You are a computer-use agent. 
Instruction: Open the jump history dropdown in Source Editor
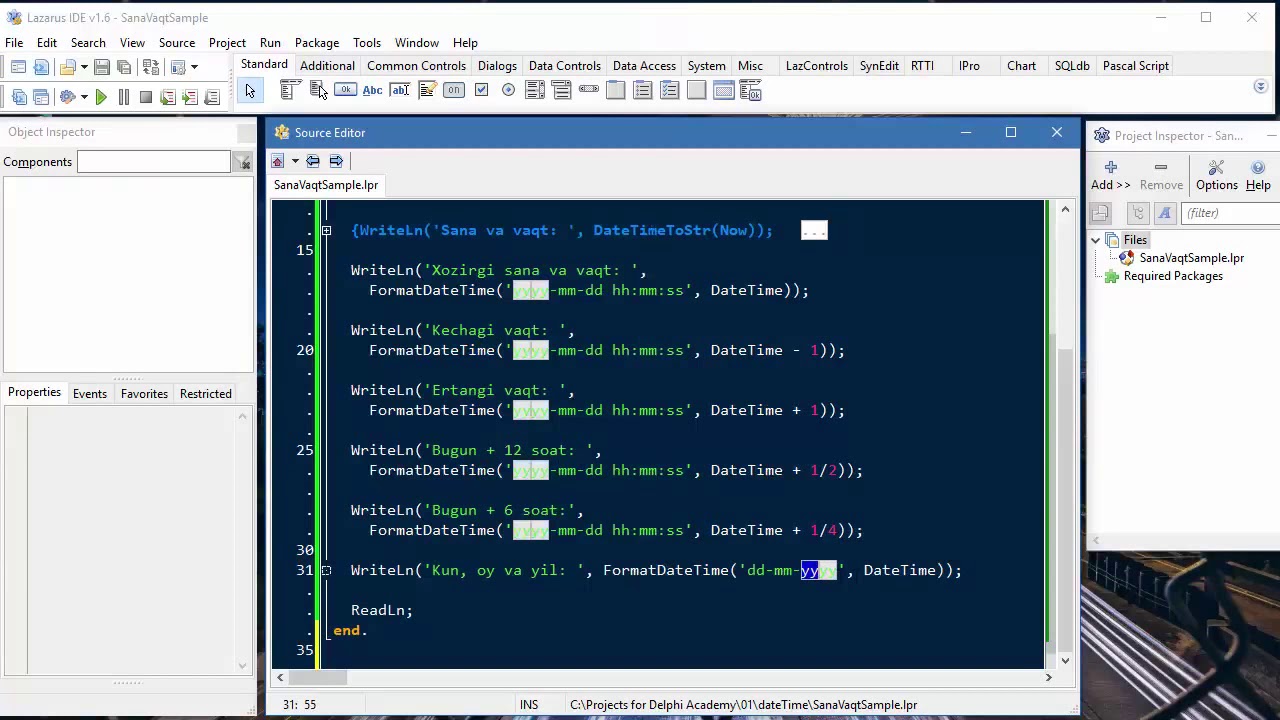point(295,161)
